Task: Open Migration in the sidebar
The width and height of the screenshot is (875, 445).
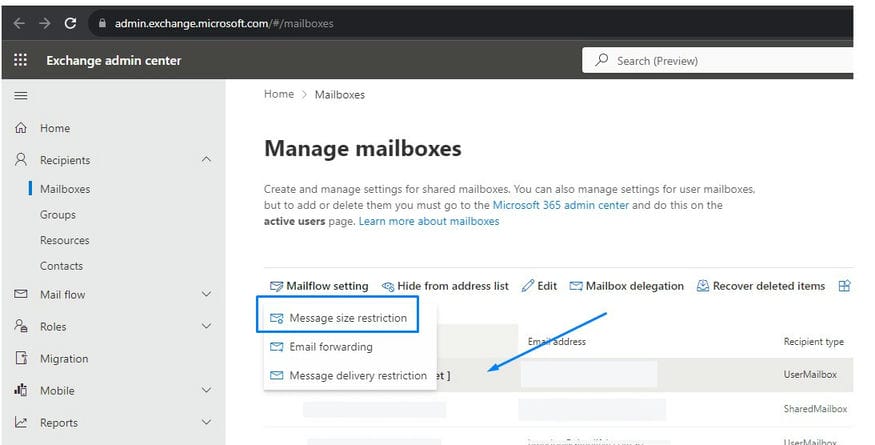Action: [64, 358]
